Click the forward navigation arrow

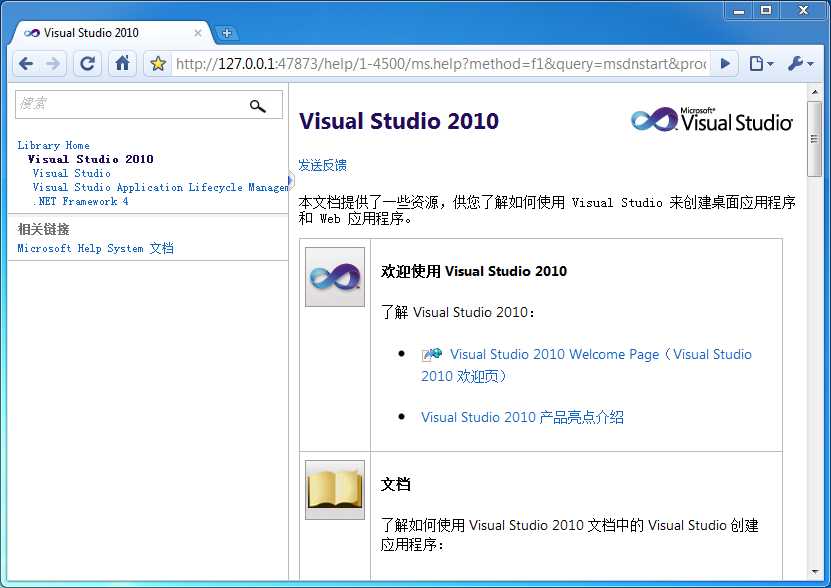click(x=53, y=64)
